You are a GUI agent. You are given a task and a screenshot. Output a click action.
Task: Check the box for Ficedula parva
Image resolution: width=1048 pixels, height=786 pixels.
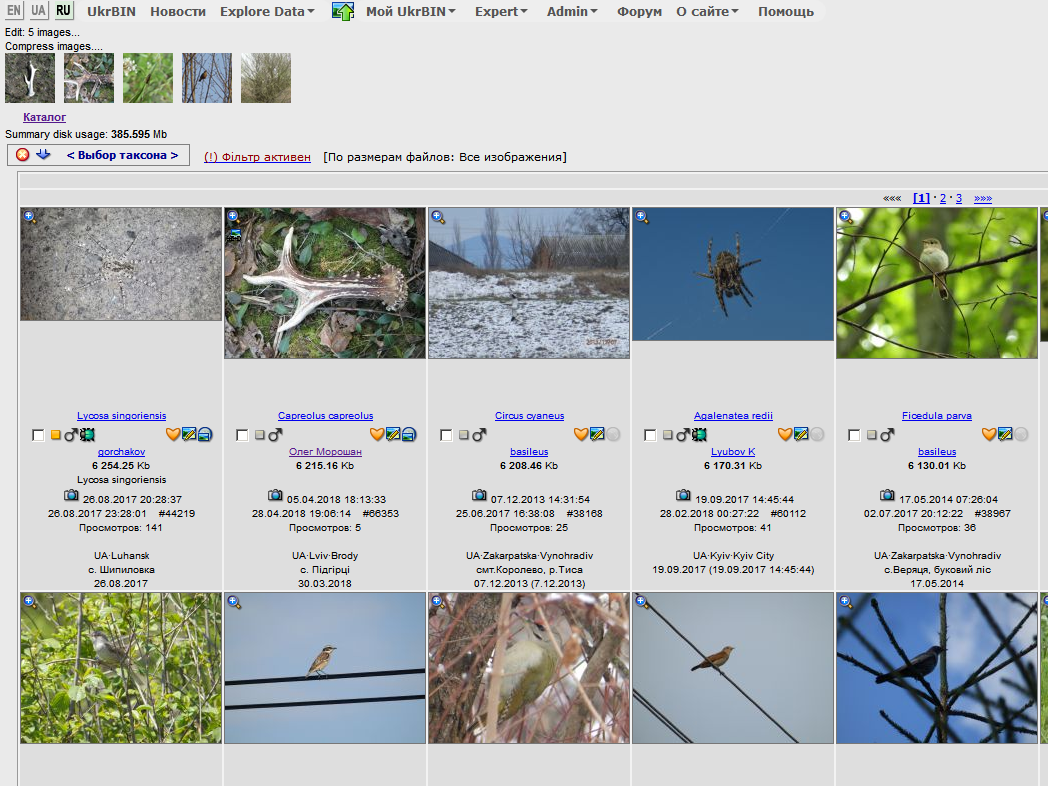(x=854, y=435)
